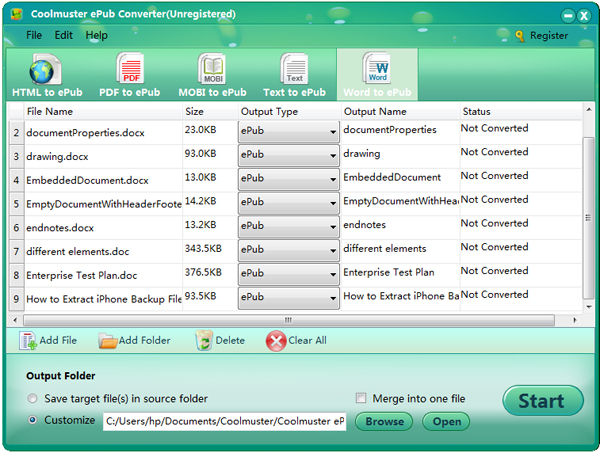Click the horizontal scrollbar thumb of the file list
This screenshot has width=600, height=453.
click(x=289, y=320)
